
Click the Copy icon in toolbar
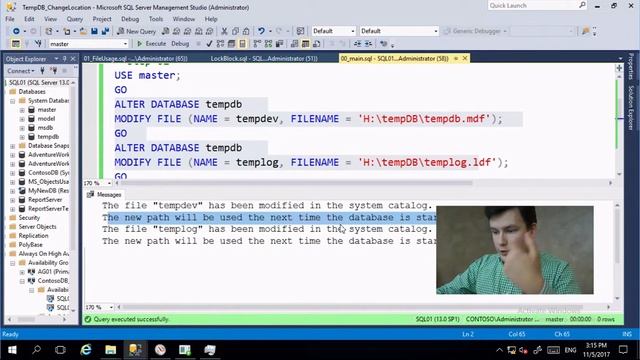coord(236,31)
